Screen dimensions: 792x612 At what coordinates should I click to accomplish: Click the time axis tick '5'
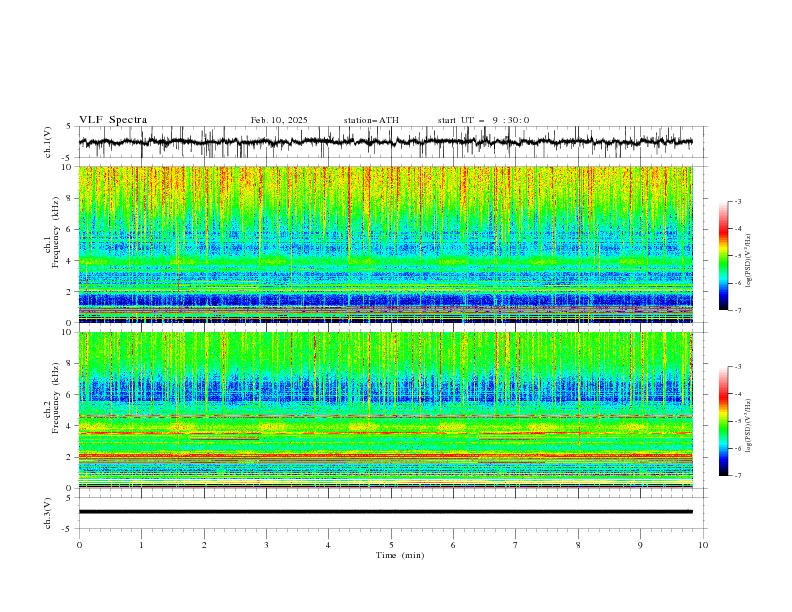point(391,545)
